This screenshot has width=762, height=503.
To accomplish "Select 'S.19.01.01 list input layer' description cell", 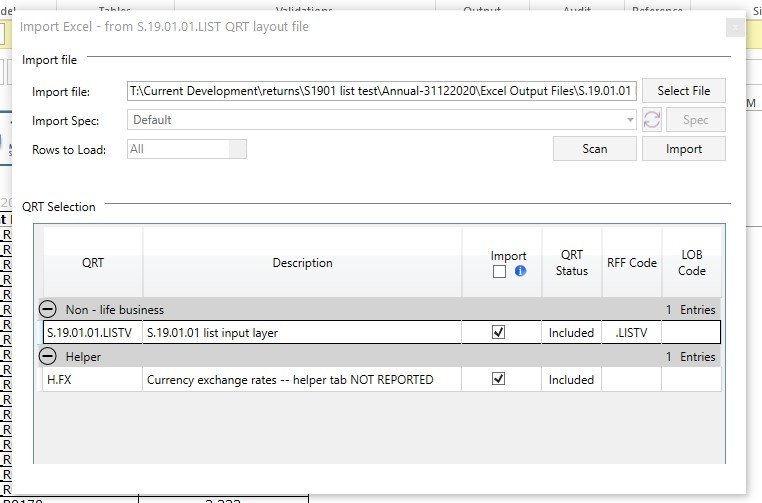I will tap(302, 332).
